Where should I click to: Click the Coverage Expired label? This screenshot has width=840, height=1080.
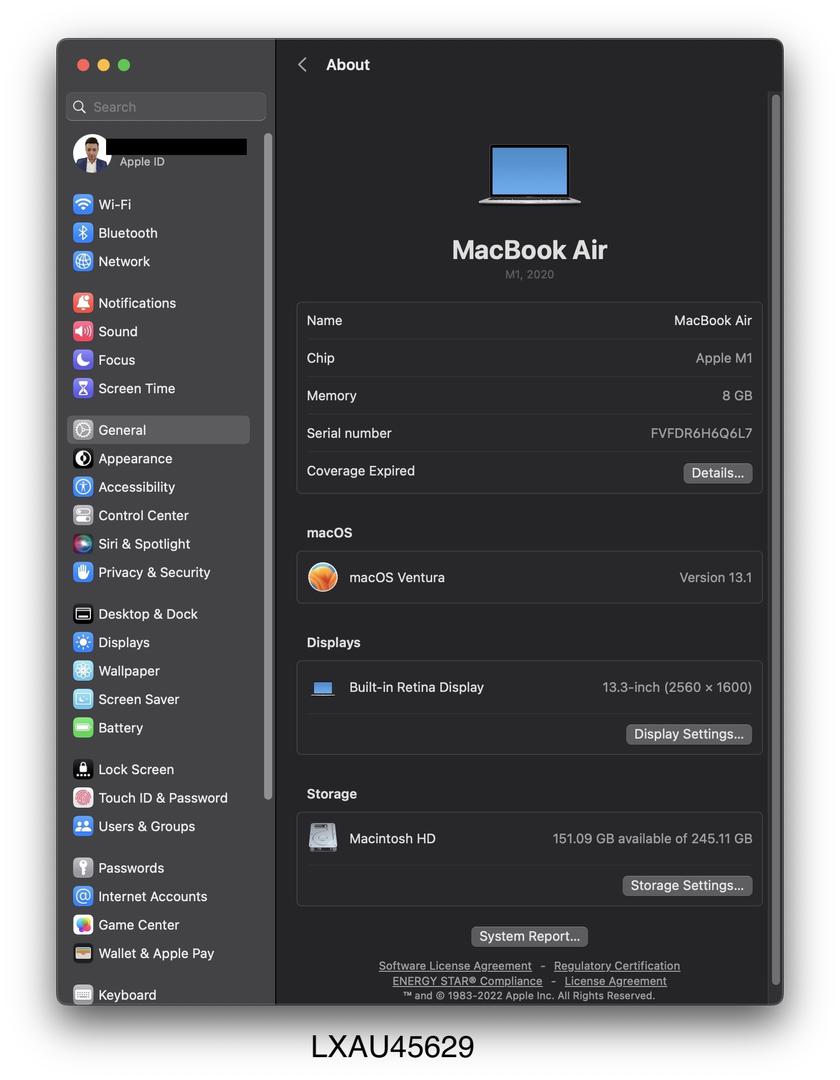pos(361,471)
